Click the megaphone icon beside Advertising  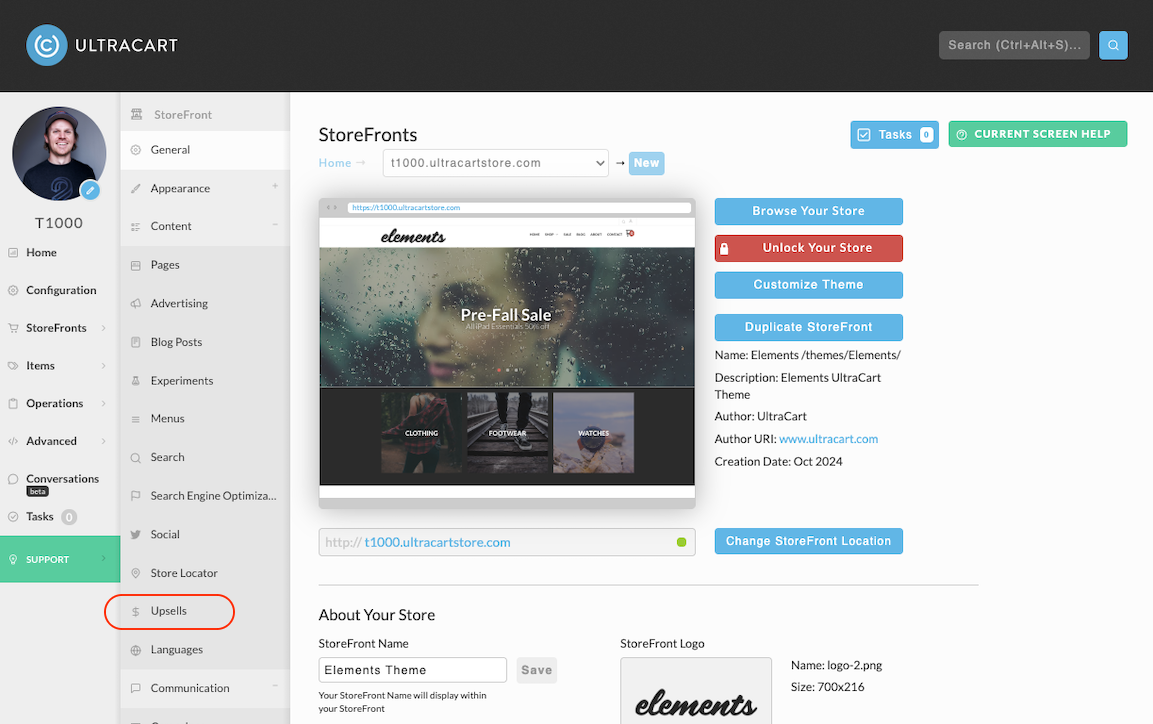(x=135, y=304)
